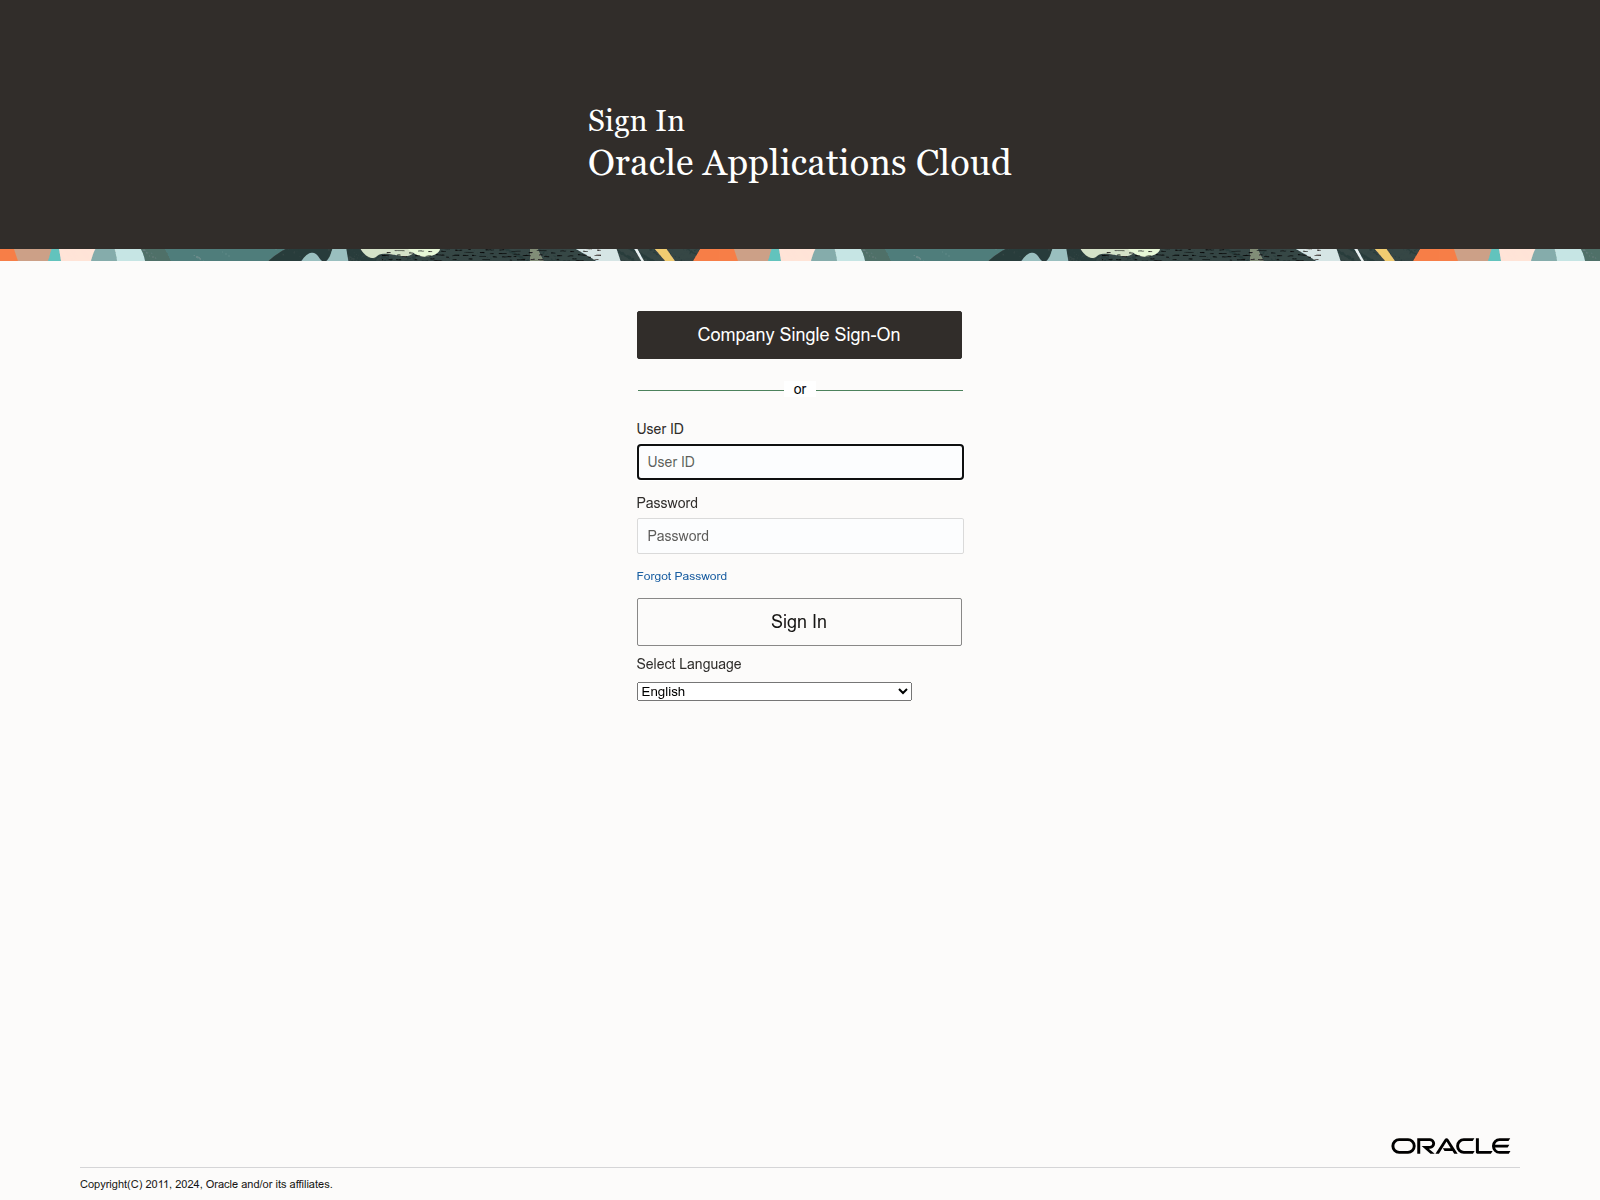Viewport: 1600px width, 1200px height.
Task: Click the Oracle Applications Cloud heading
Action: click(800, 163)
